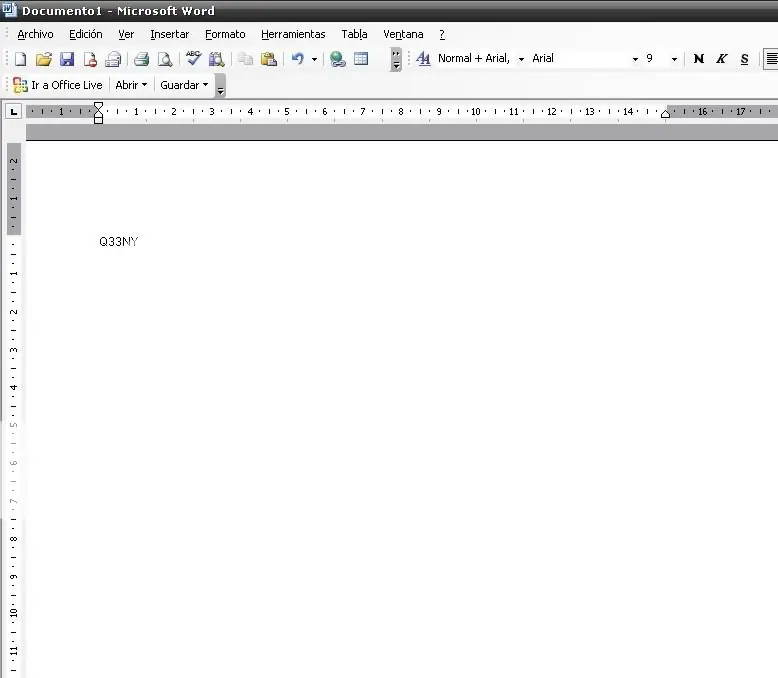This screenshot has width=778, height=678.
Task: Create a new blank document
Action: point(20,59)
